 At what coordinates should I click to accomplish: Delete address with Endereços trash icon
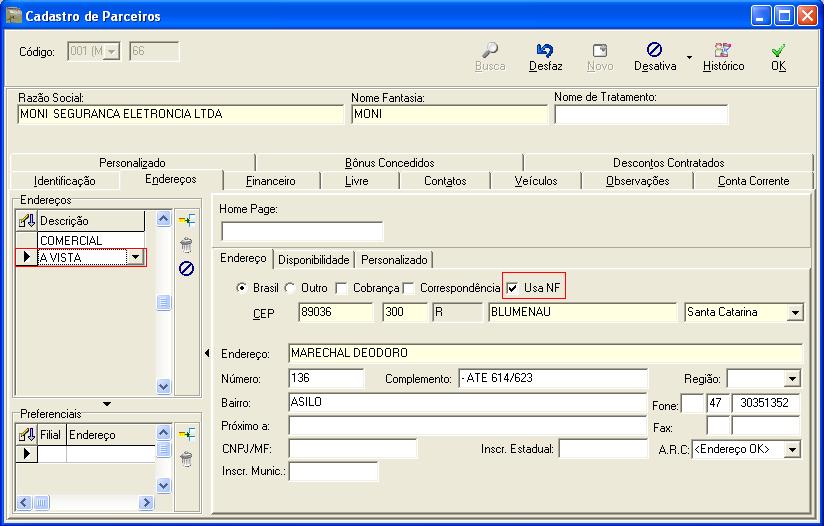pyautogui.click(x=186, y=245)
